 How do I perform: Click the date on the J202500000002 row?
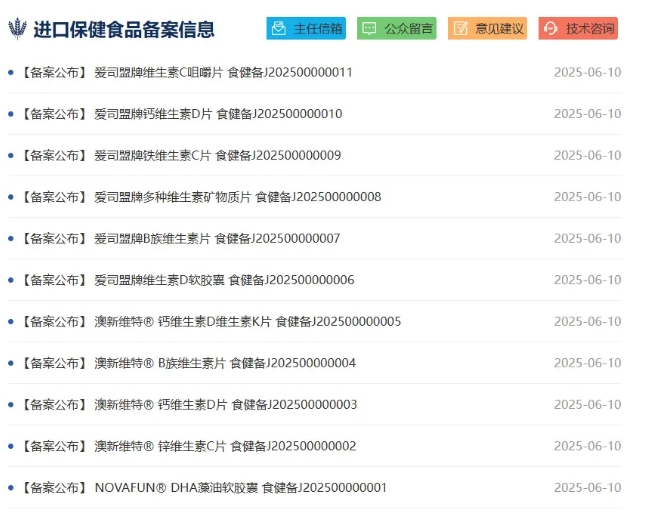click(x=587, y=446)
